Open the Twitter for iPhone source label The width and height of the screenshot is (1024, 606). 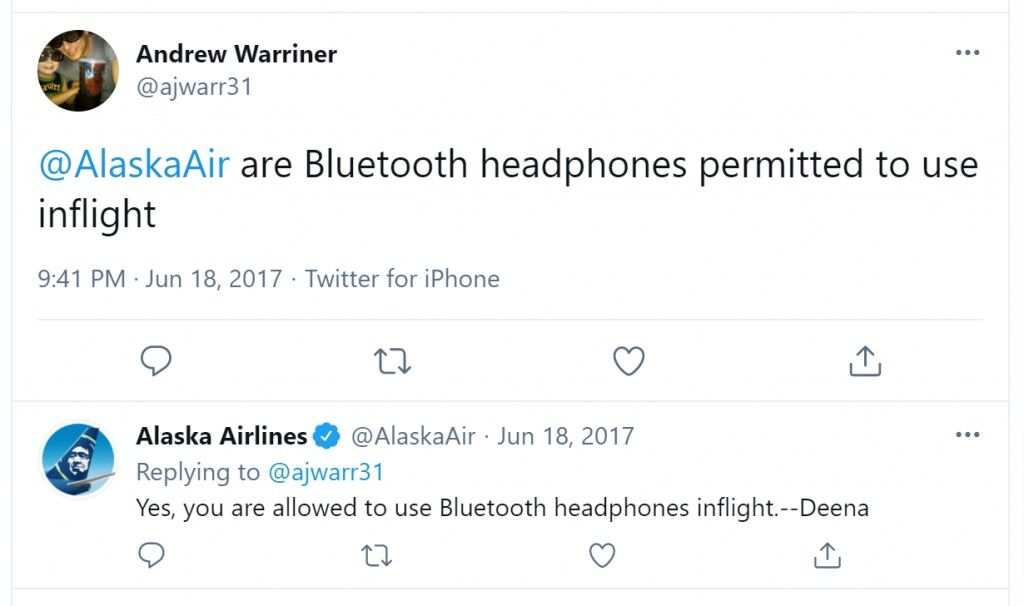click(x=402, y=279)
